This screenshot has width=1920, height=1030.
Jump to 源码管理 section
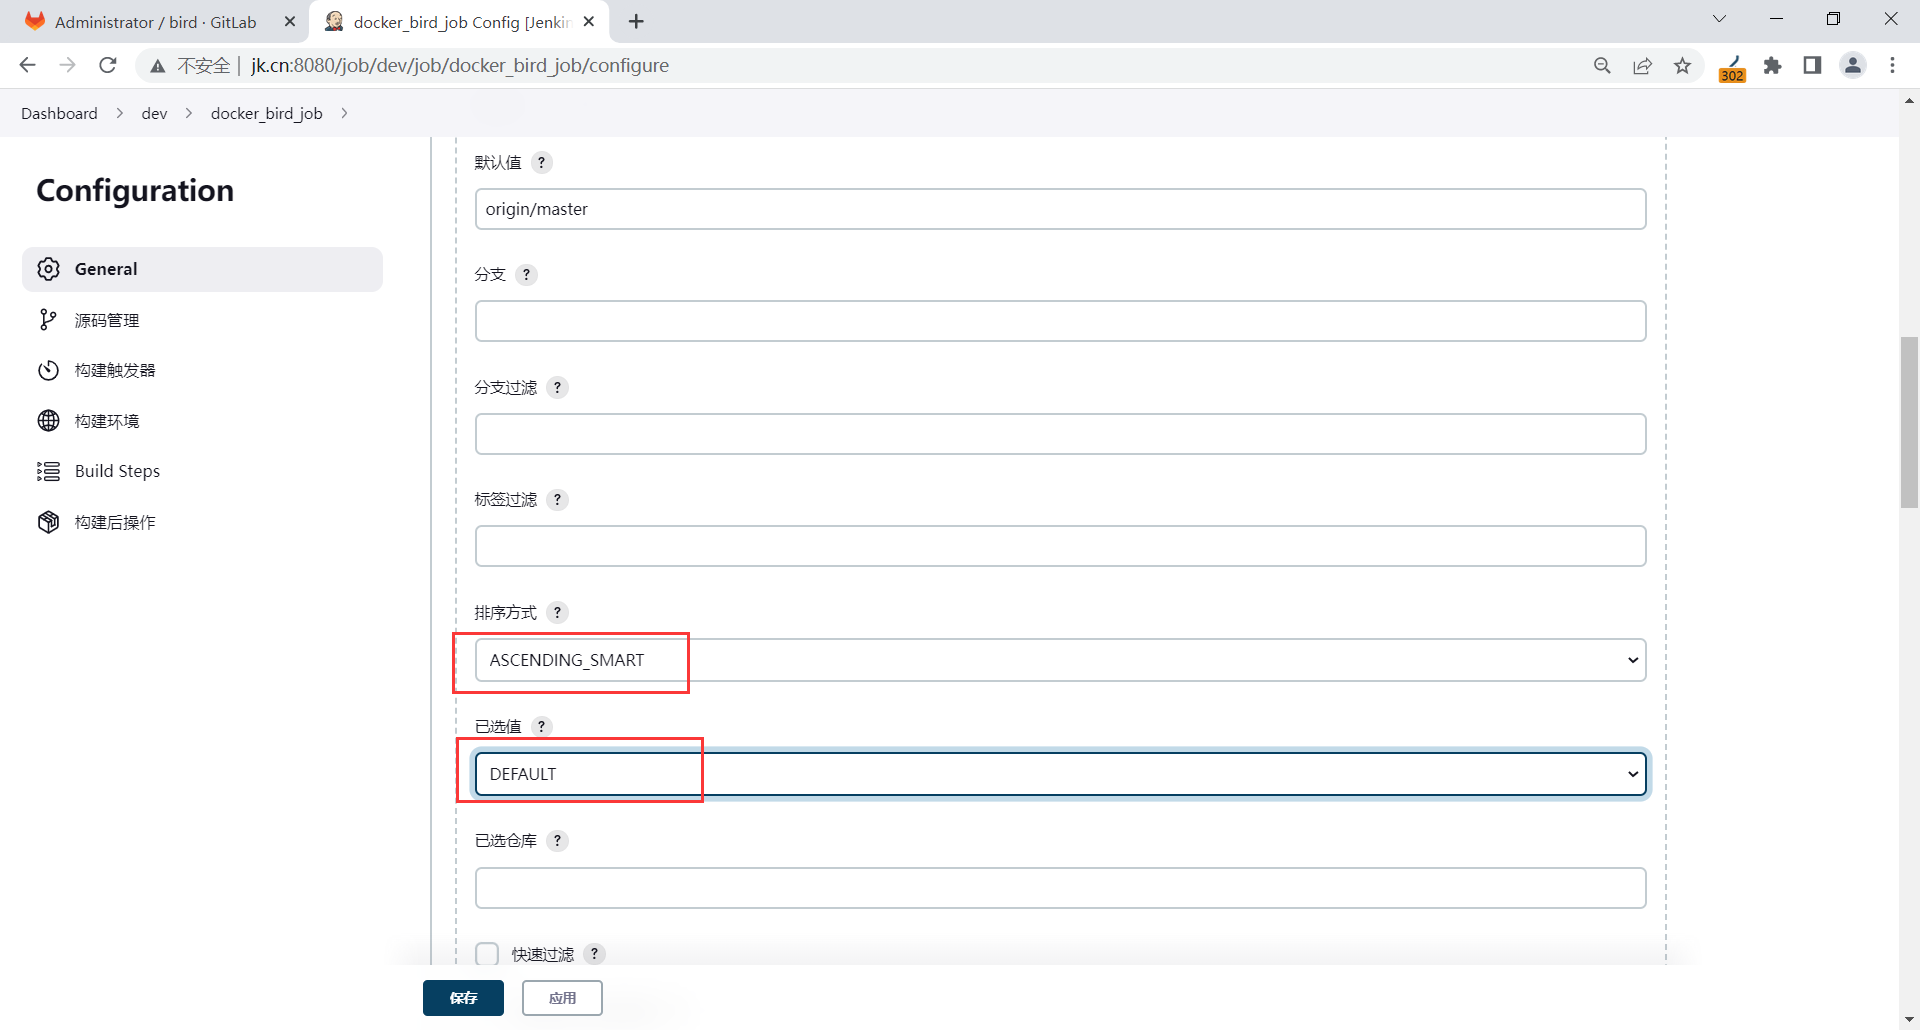202,320
